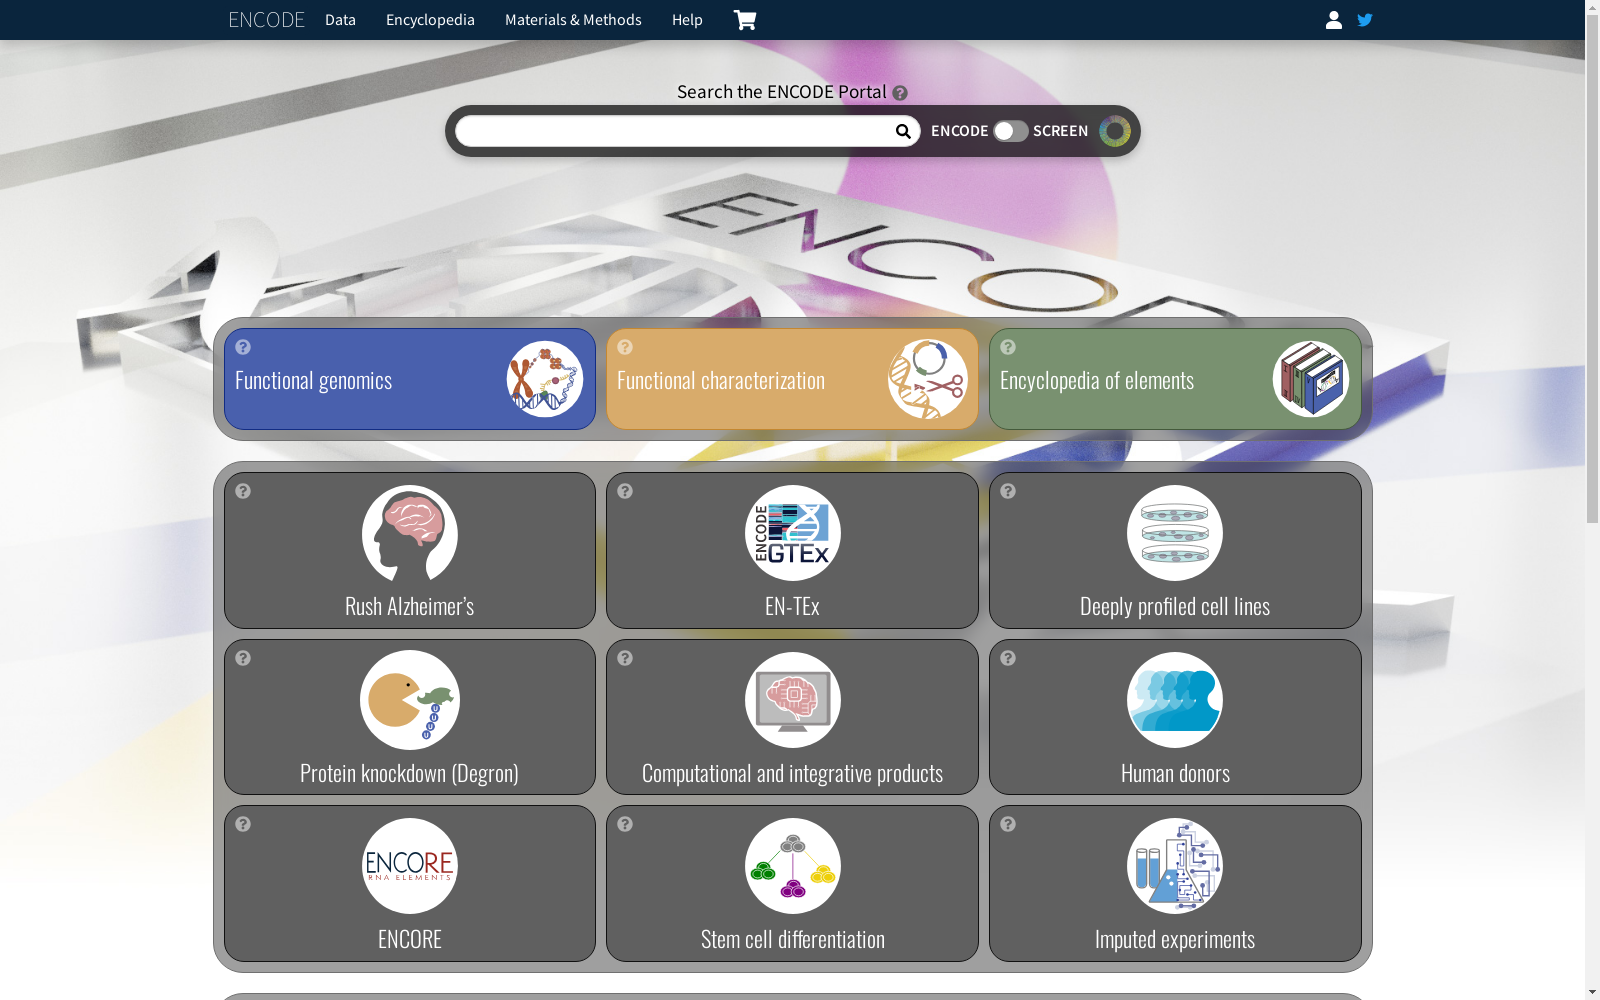Open Imputed experiments label
This screenshot has height=1000, width=1600.
pos(1175,939)
